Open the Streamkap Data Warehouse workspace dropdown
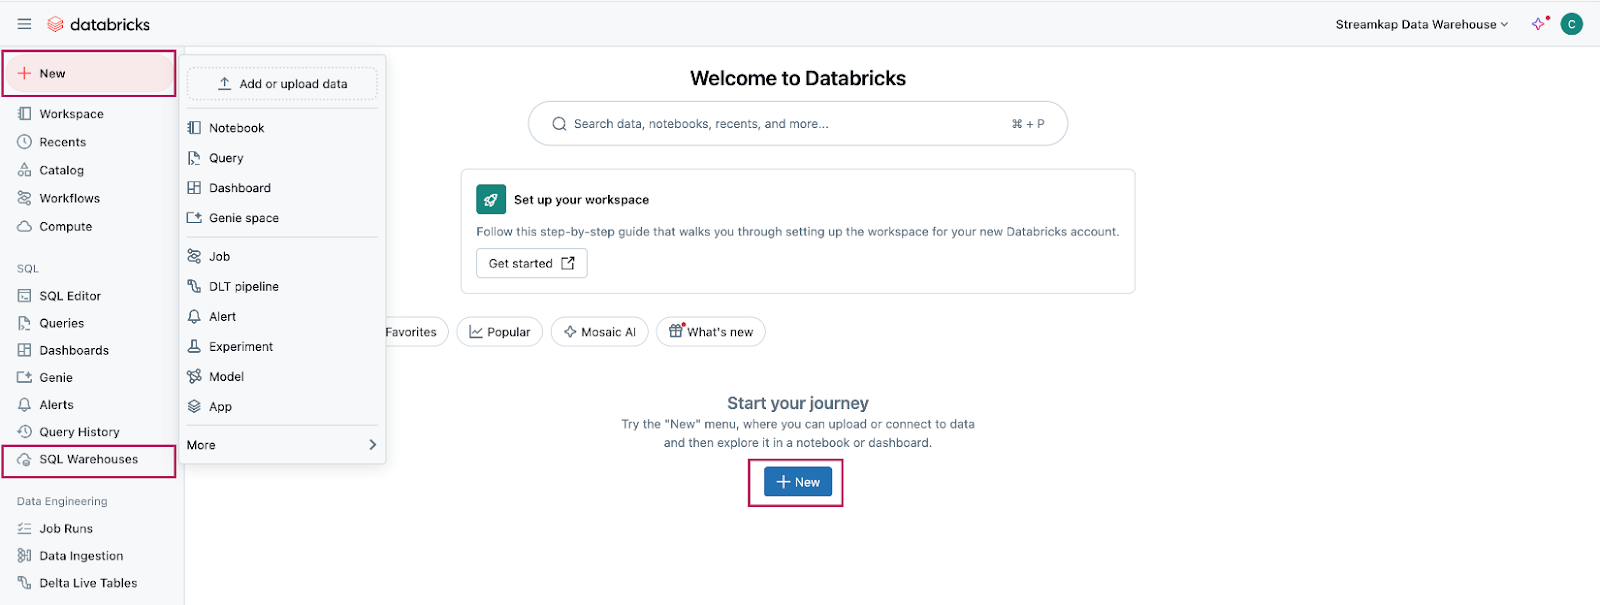 [1421, 24]
